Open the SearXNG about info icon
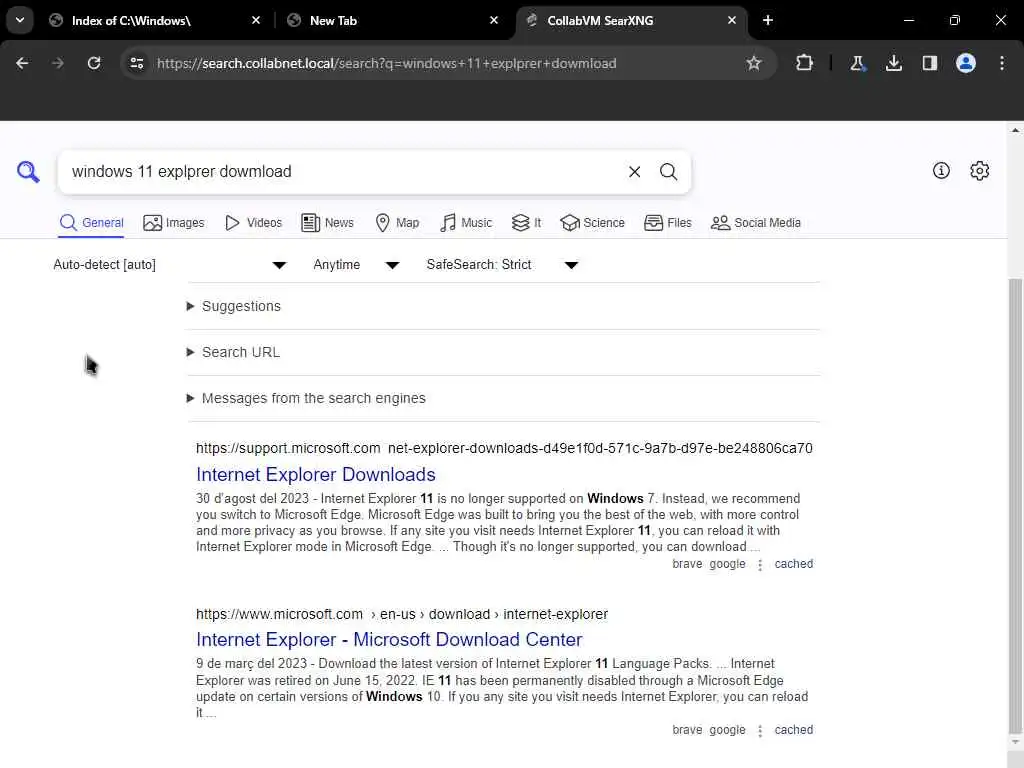 point(941,171)
